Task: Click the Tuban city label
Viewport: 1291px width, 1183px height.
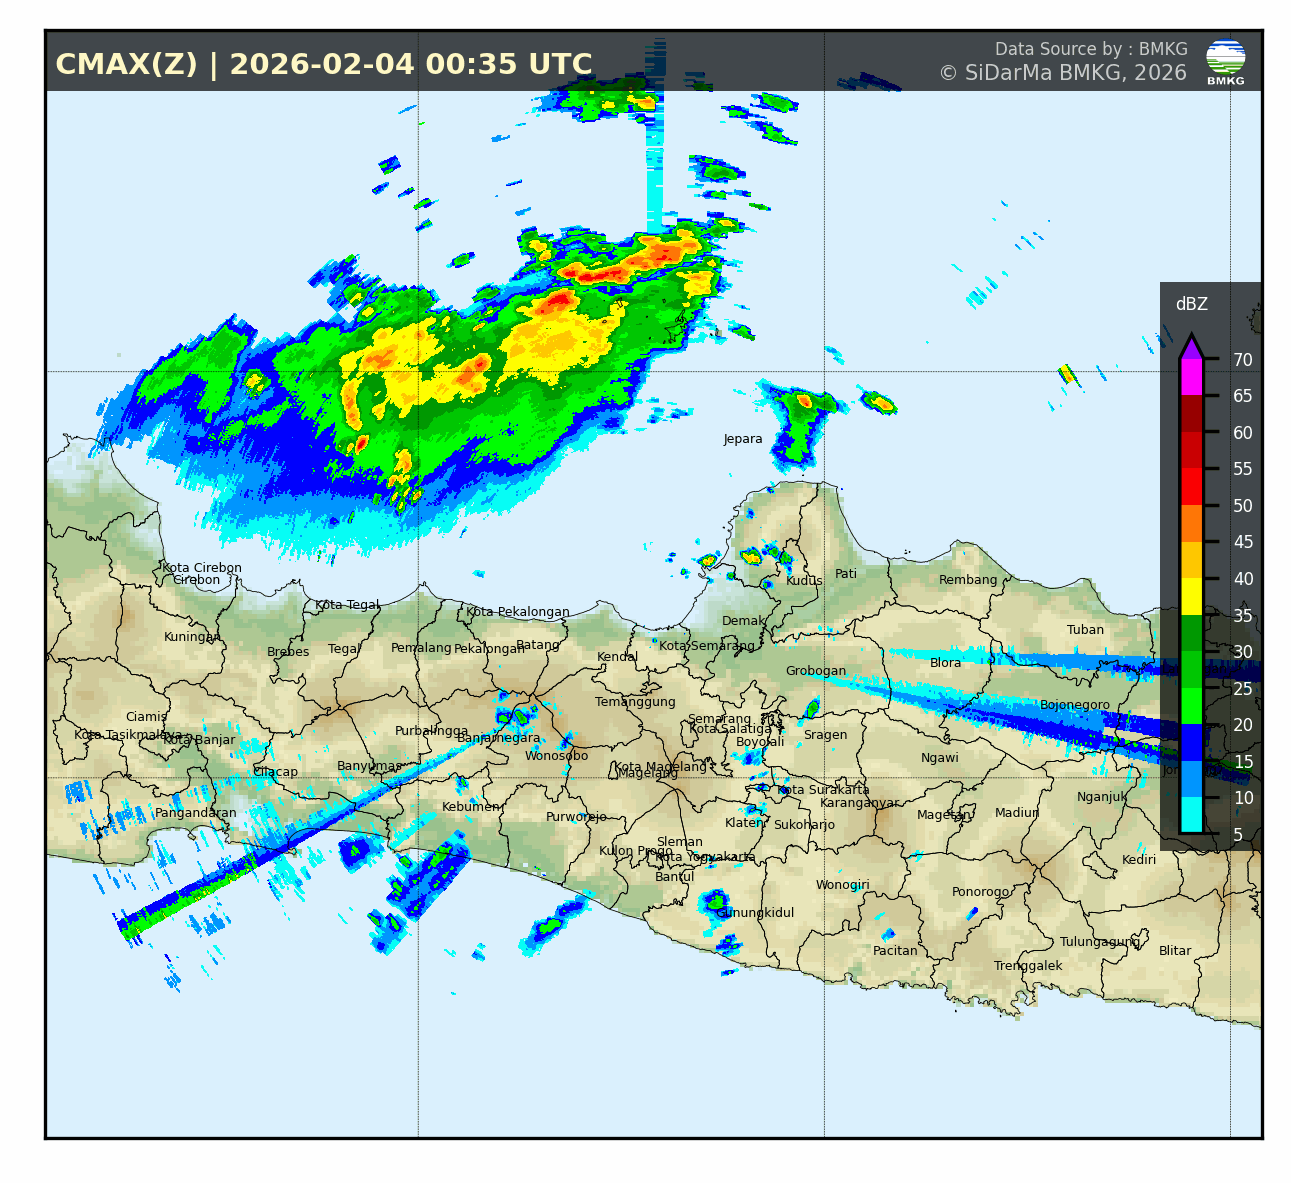Action: pos(1085,630)
